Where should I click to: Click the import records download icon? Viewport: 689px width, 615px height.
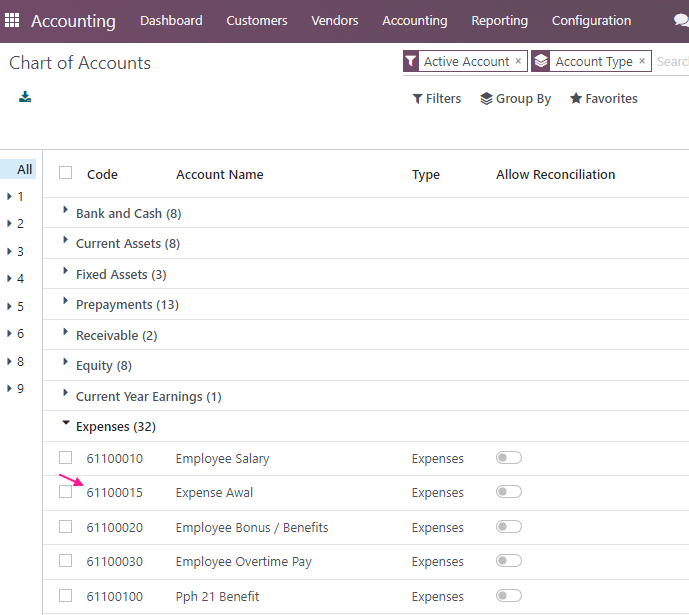[25, 97]
